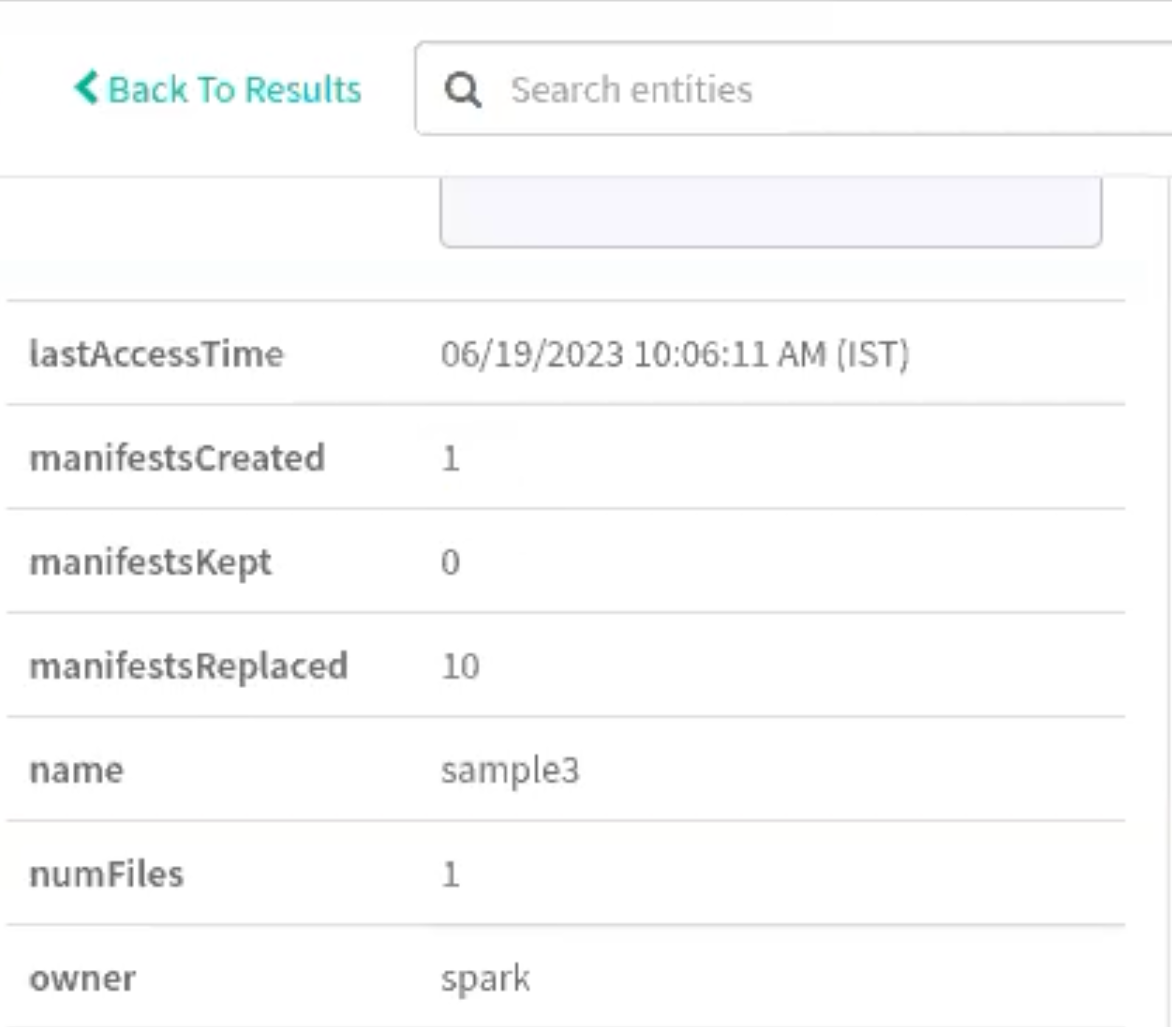Select the manifestsReplaced property label
This screenshot has width=1172, height=1027.
[188, 666]
